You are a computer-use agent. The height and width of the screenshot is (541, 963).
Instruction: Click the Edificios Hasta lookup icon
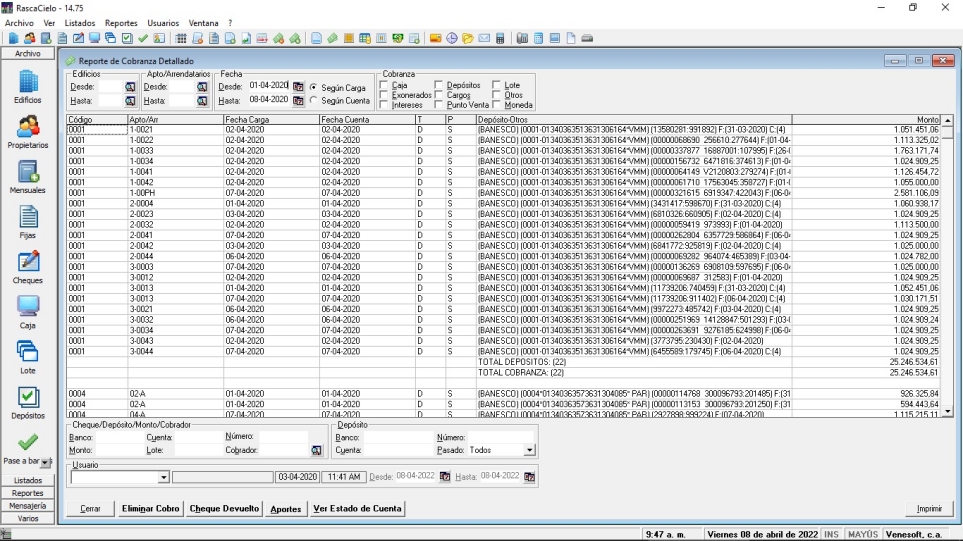pos(130,101)
